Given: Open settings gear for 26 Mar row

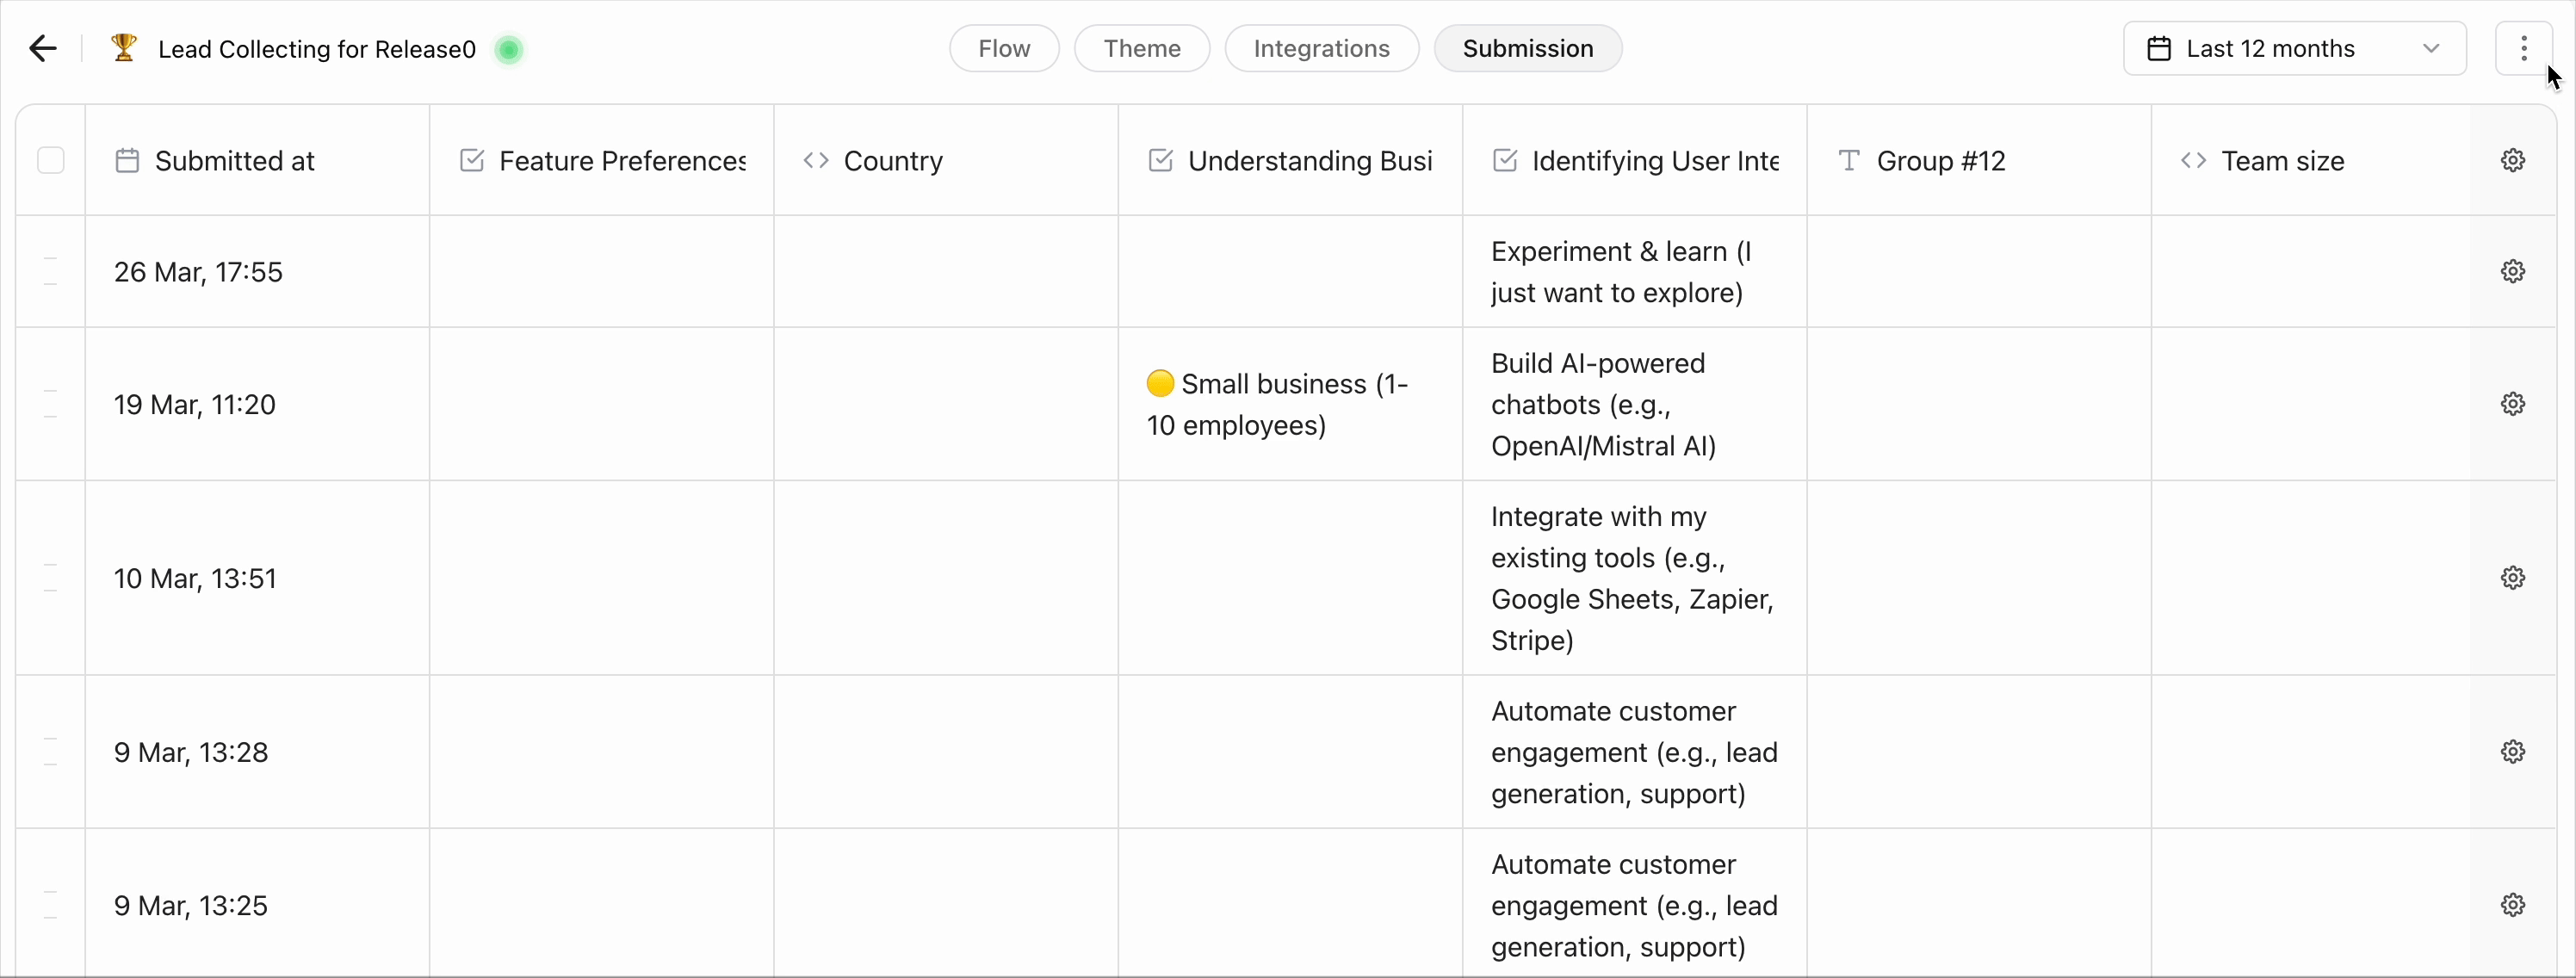Looking at the screenshot, I should pos(2513,272).
